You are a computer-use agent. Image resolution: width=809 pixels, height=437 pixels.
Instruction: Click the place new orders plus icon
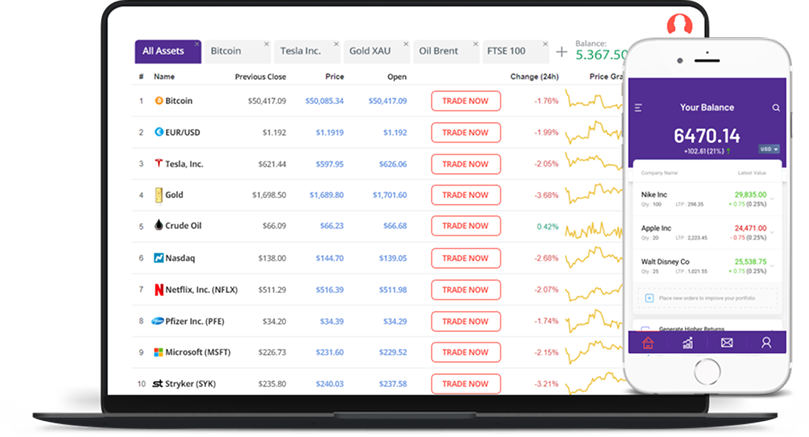(x=650, y=298)
